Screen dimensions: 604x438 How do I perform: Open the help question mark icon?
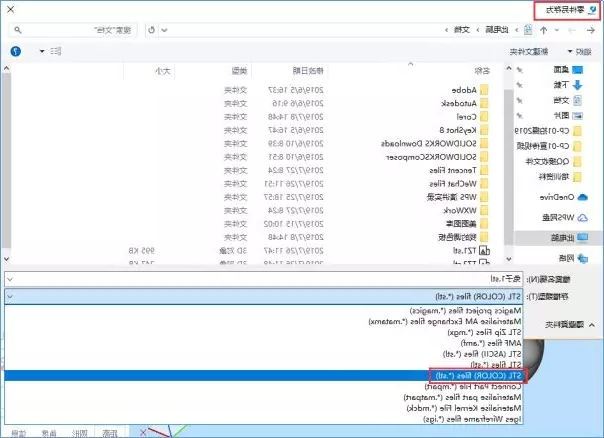tap(16, 51)
